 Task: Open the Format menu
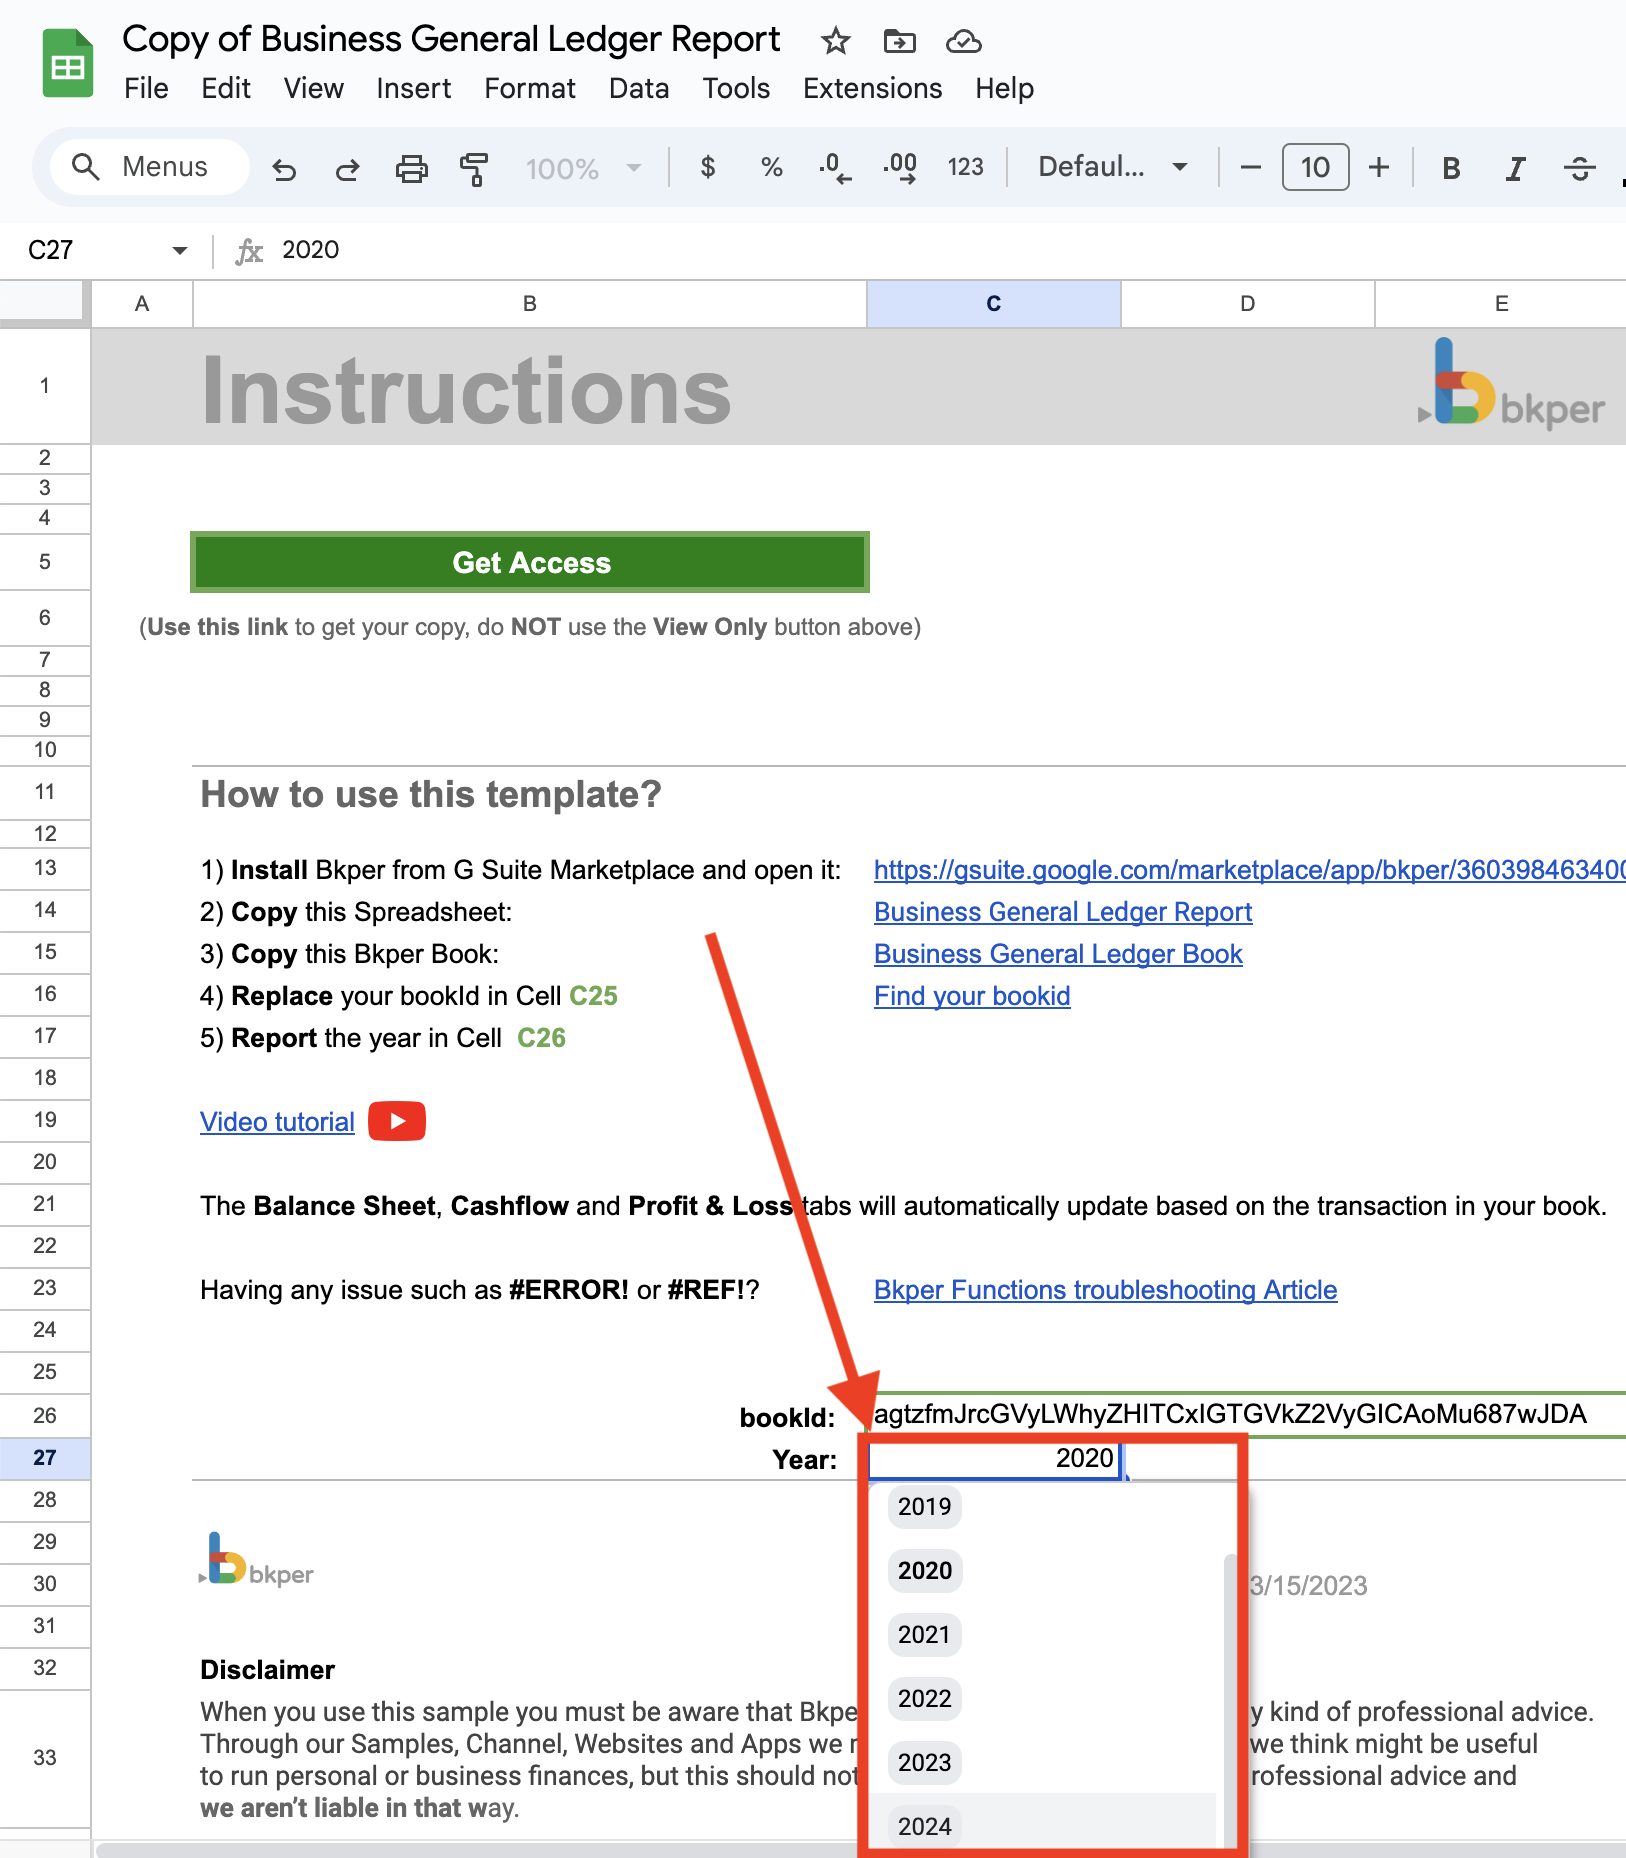pyautogui.click(x=529, y=88)
